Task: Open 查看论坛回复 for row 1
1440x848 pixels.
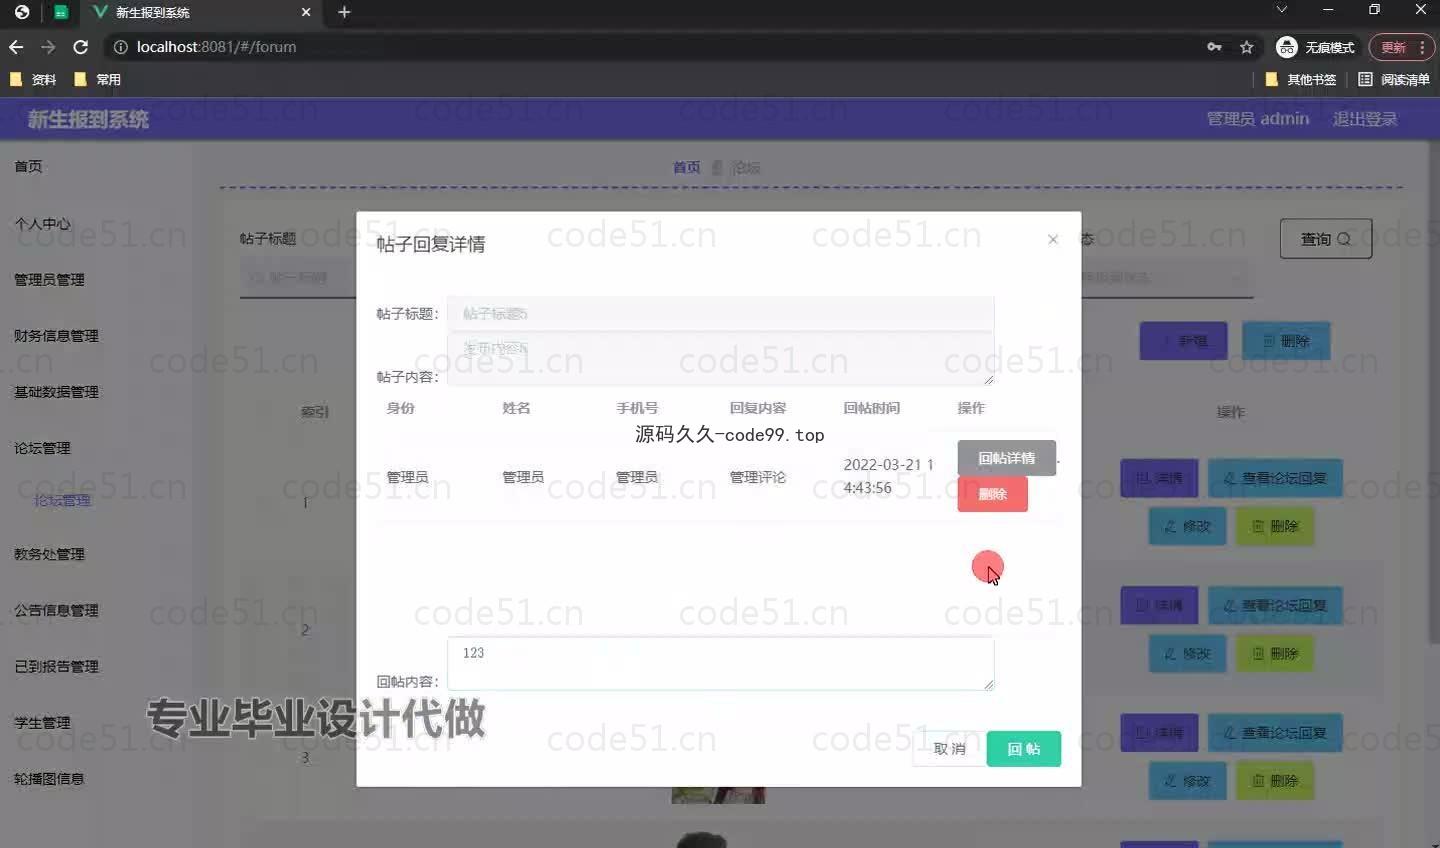Action: point(1275,478)
